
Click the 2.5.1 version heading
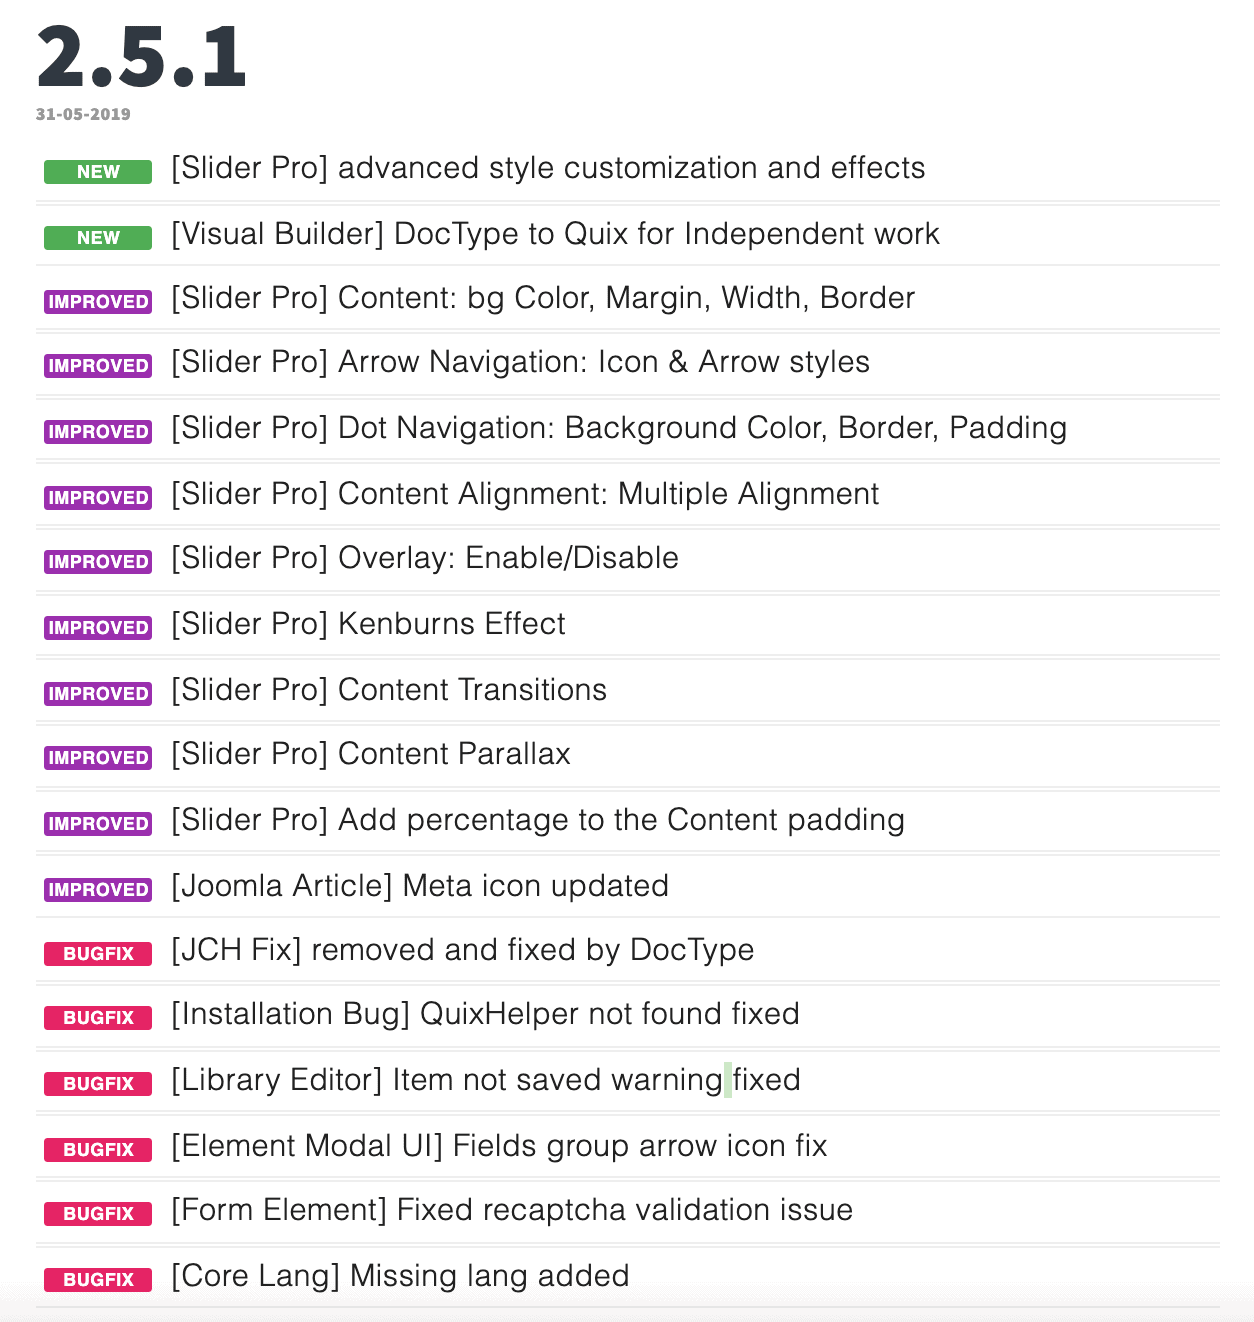[x=141, y=58]
